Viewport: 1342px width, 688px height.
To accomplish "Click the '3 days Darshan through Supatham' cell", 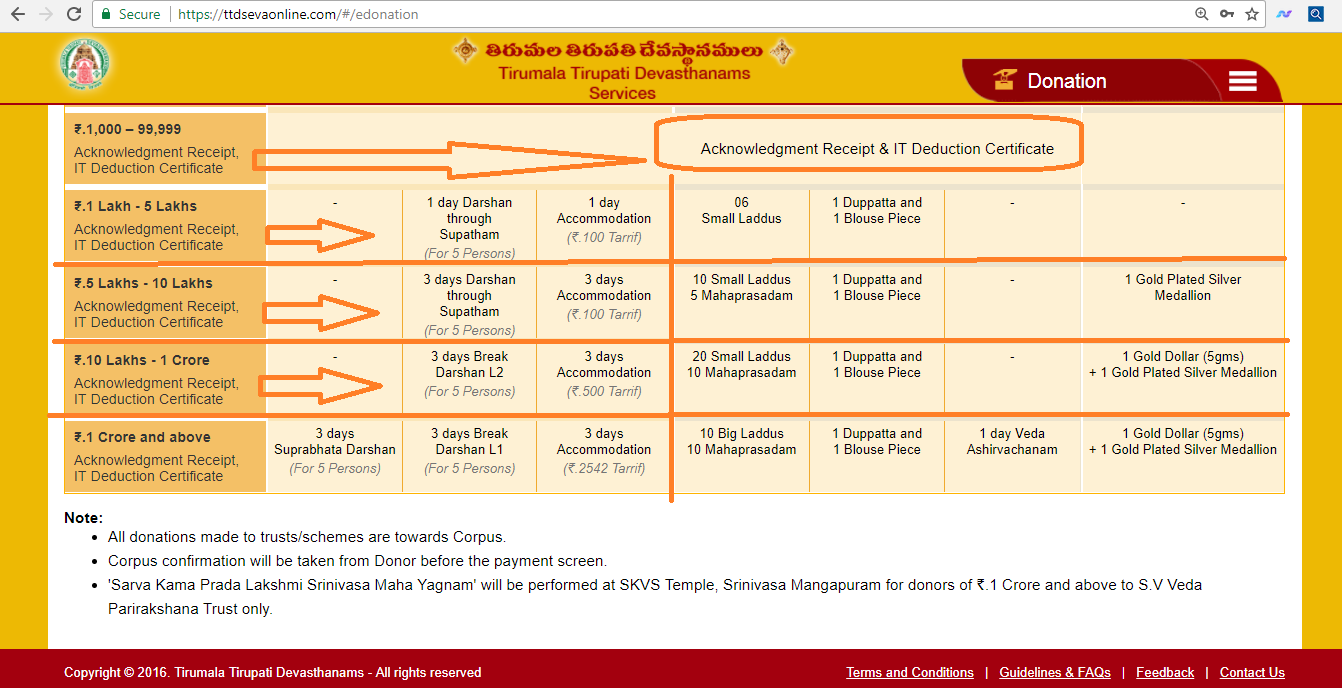I will tap(469, 304).
